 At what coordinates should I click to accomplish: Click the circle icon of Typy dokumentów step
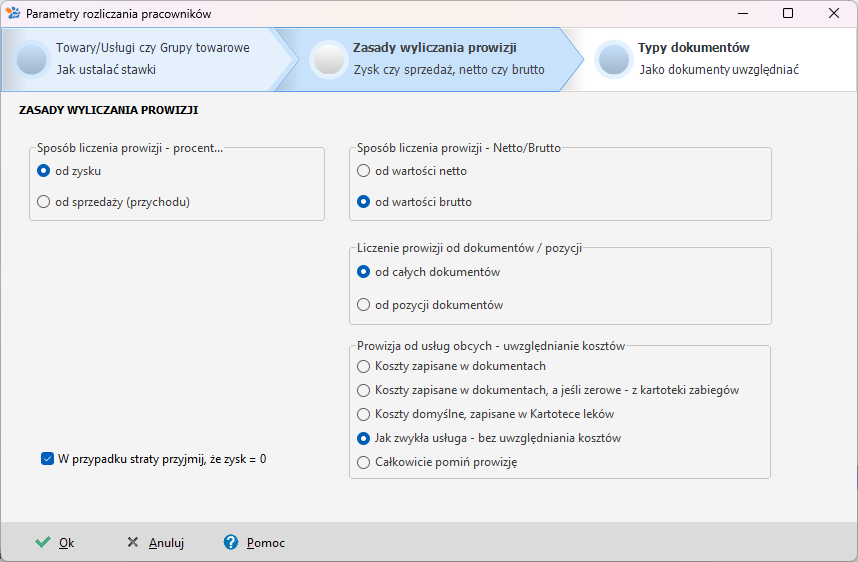coord(614,59)
